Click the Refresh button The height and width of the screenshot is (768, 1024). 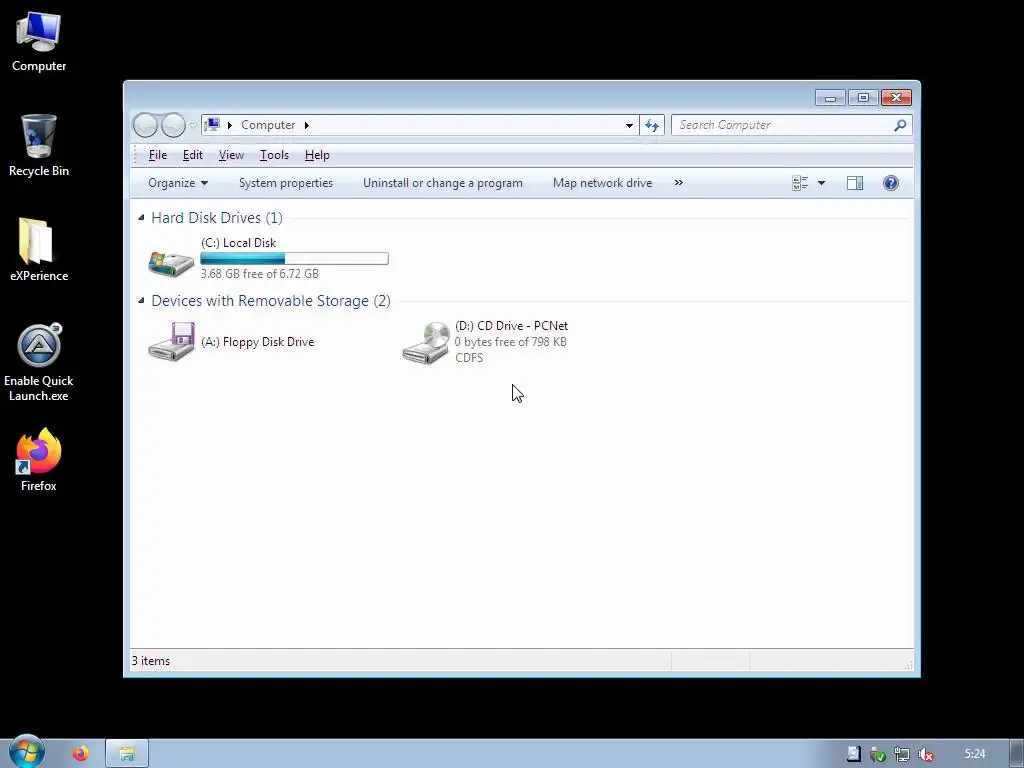[x=652, y=125]
